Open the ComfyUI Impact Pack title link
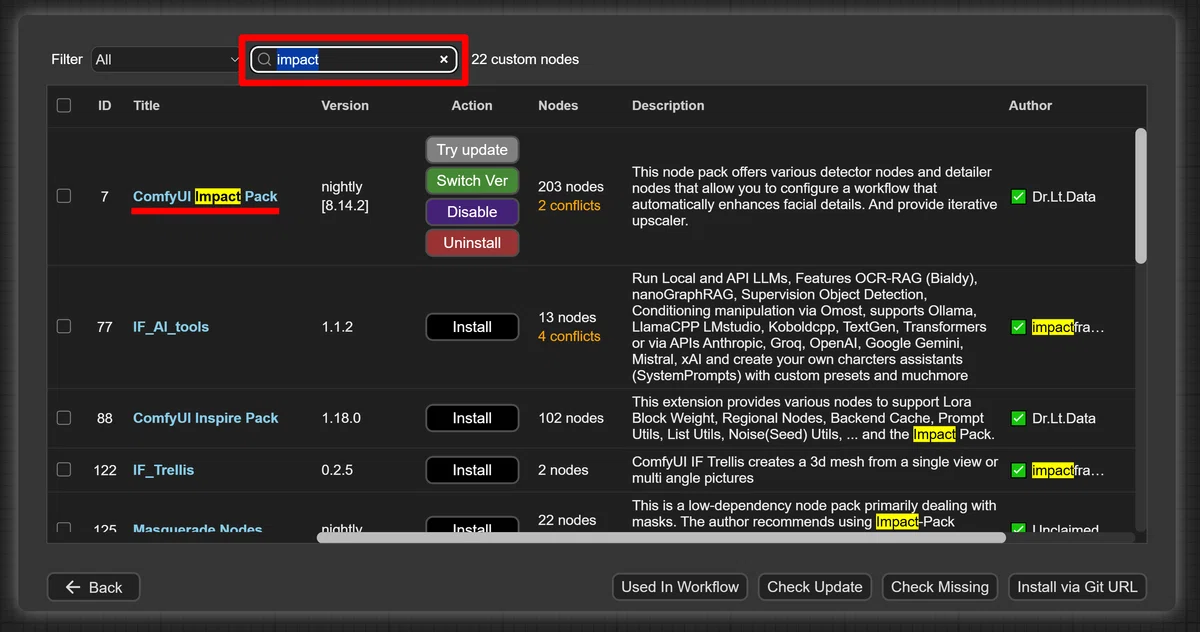The height and width of the screenshot is (632, 1200). (x=205, y=197)
